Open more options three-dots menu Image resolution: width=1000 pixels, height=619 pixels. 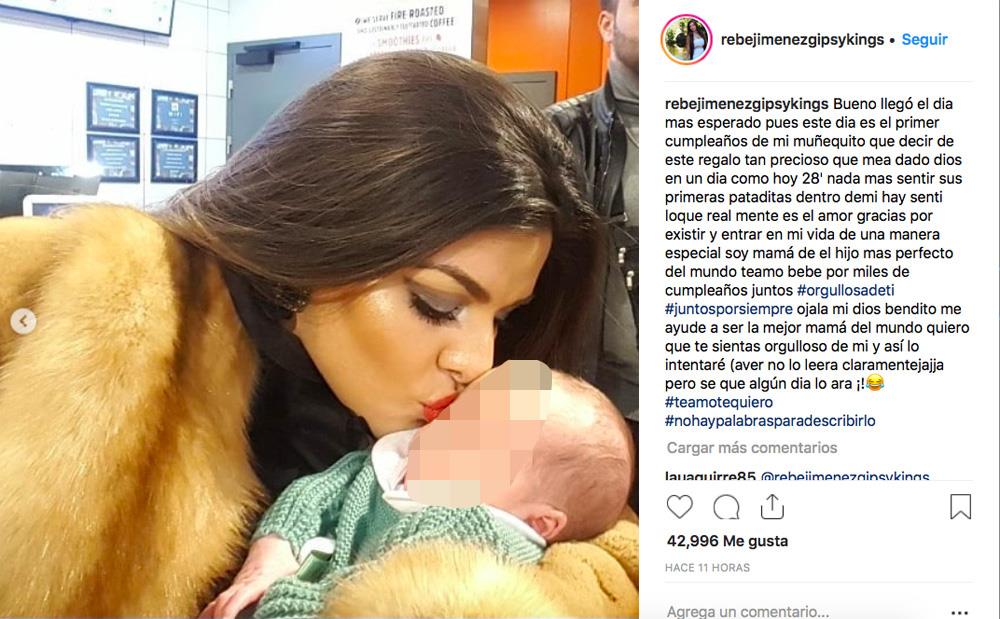[x=959, y=612]
